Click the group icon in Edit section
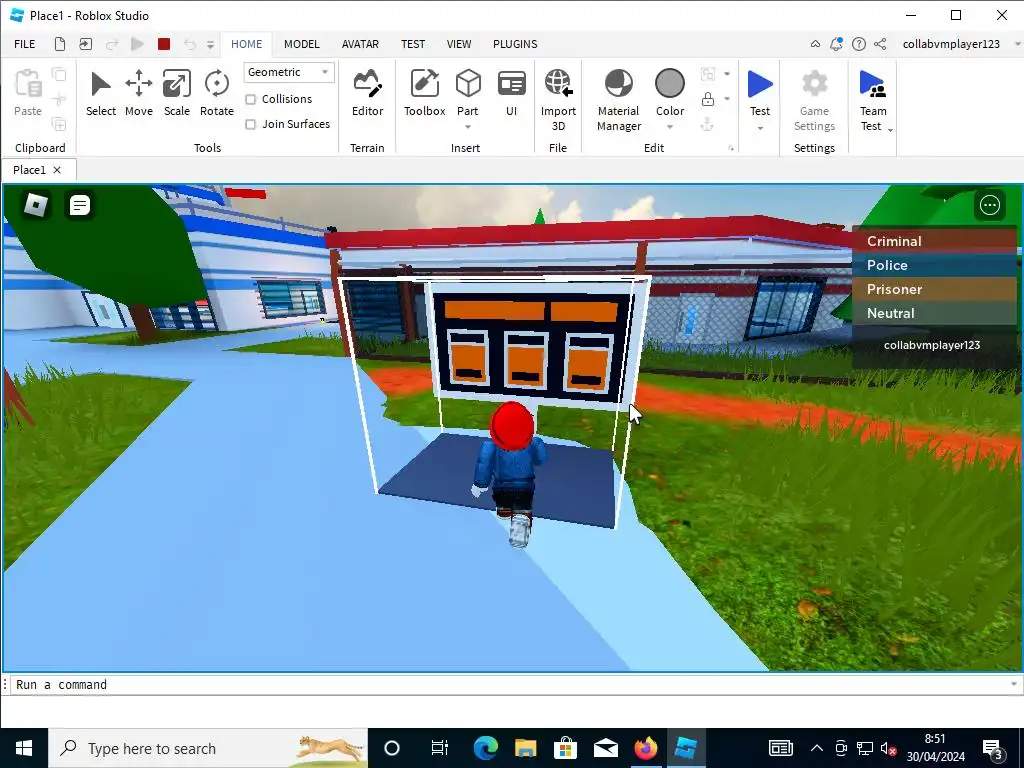This screenshot has height=768, width=1024. click(x=707, y=74)
